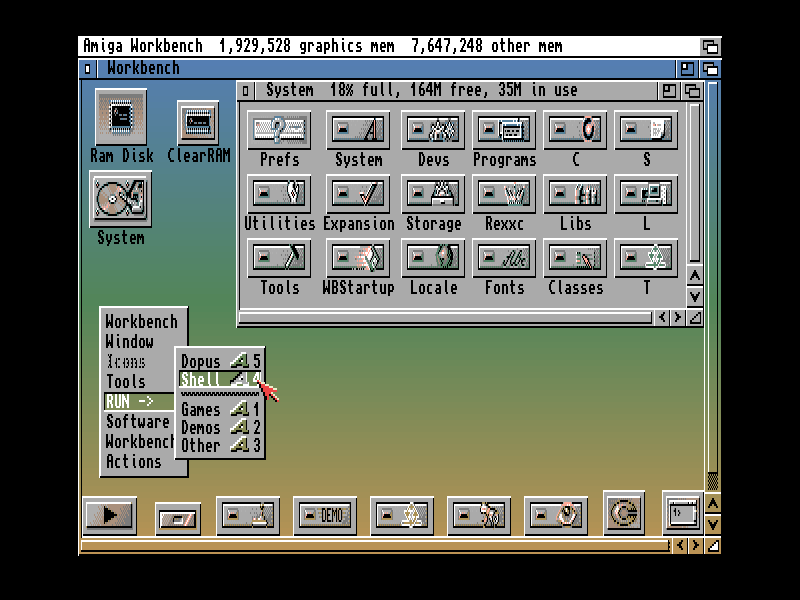The height and width of the screenshot is (600, 800).
Task: Click the Workbench window scroll-up arrow
Action: (x=713, y=504)
